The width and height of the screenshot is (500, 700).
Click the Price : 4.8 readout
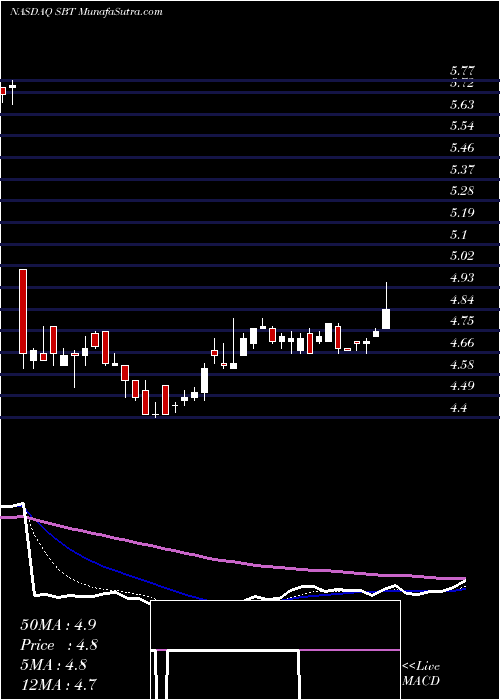[59, 645]
